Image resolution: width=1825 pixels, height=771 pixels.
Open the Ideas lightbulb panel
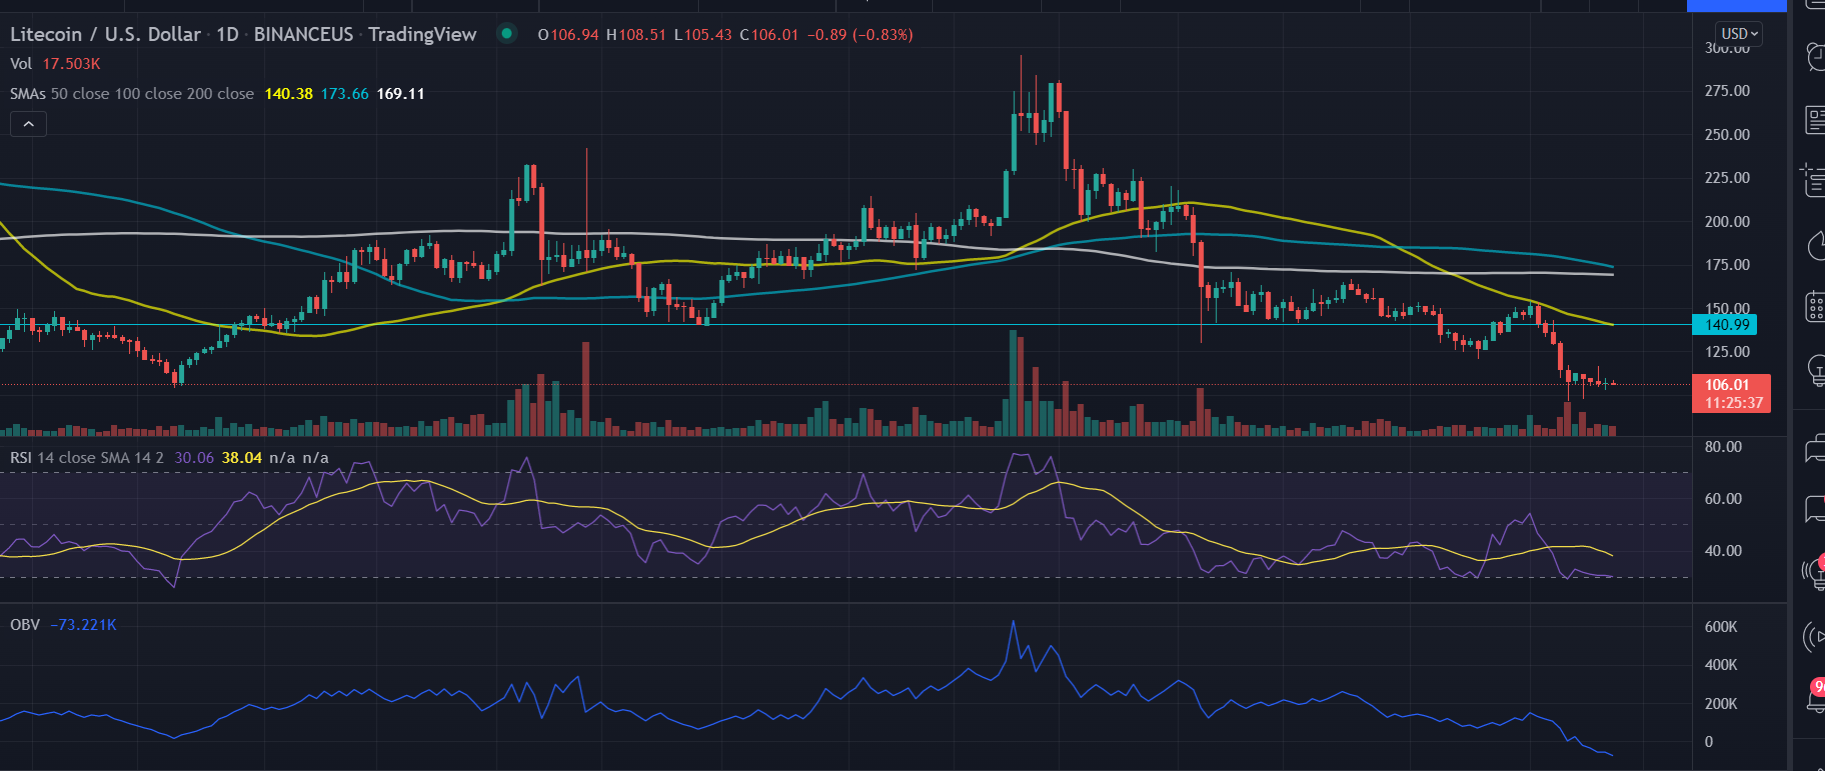1815,370
